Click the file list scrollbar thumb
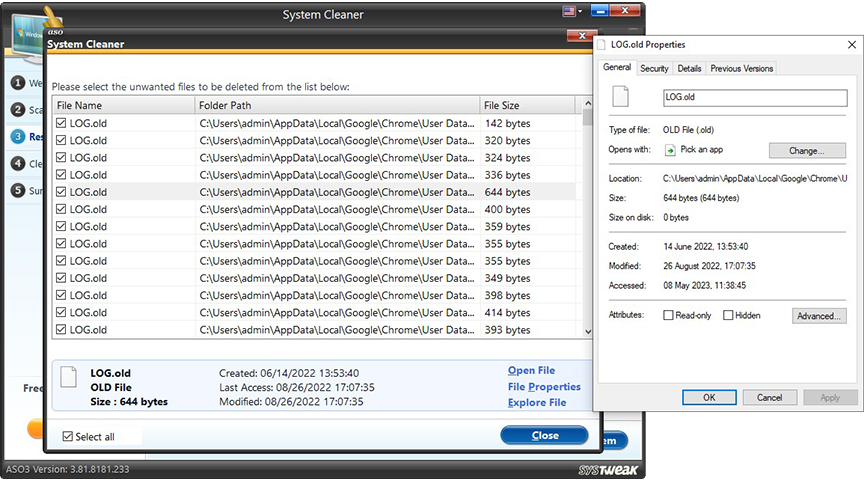This screenshot has width=864, height=480. (588, 117)
